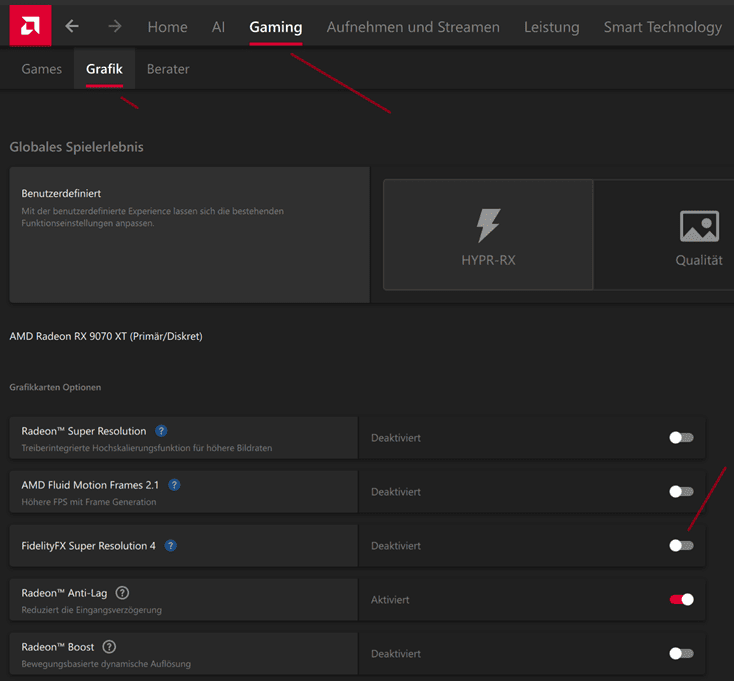The width and height of the screenshot is (734, 681).
Task: Open the Smart Technology tab
Action: (x=662, y=27)
